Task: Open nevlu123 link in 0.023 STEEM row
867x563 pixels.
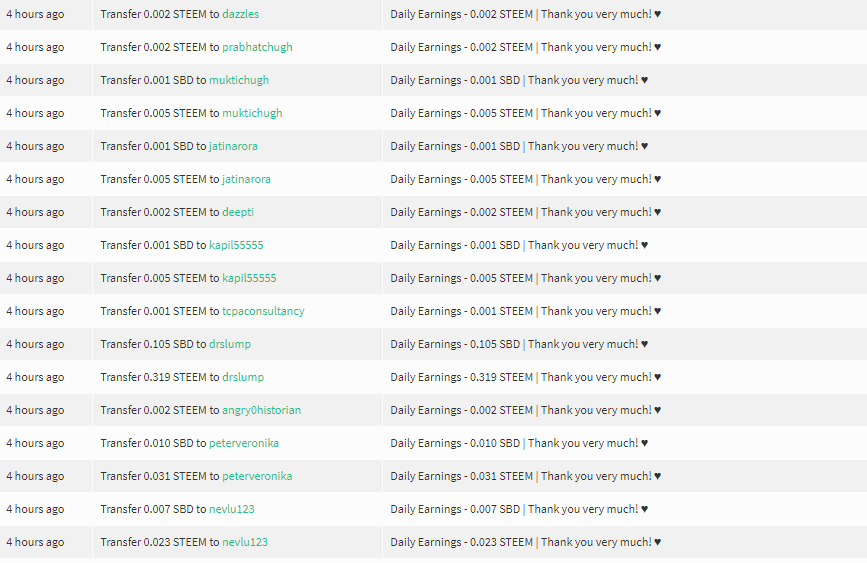Action: (x=245, y=542)
